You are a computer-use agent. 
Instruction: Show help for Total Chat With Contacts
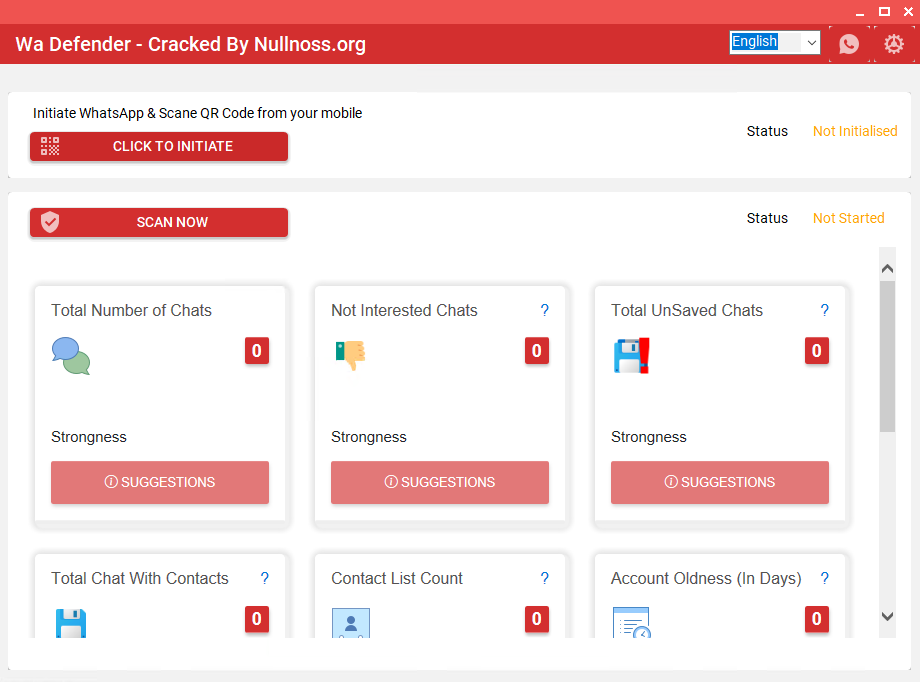pyautogui.click(x=265, y=579)
